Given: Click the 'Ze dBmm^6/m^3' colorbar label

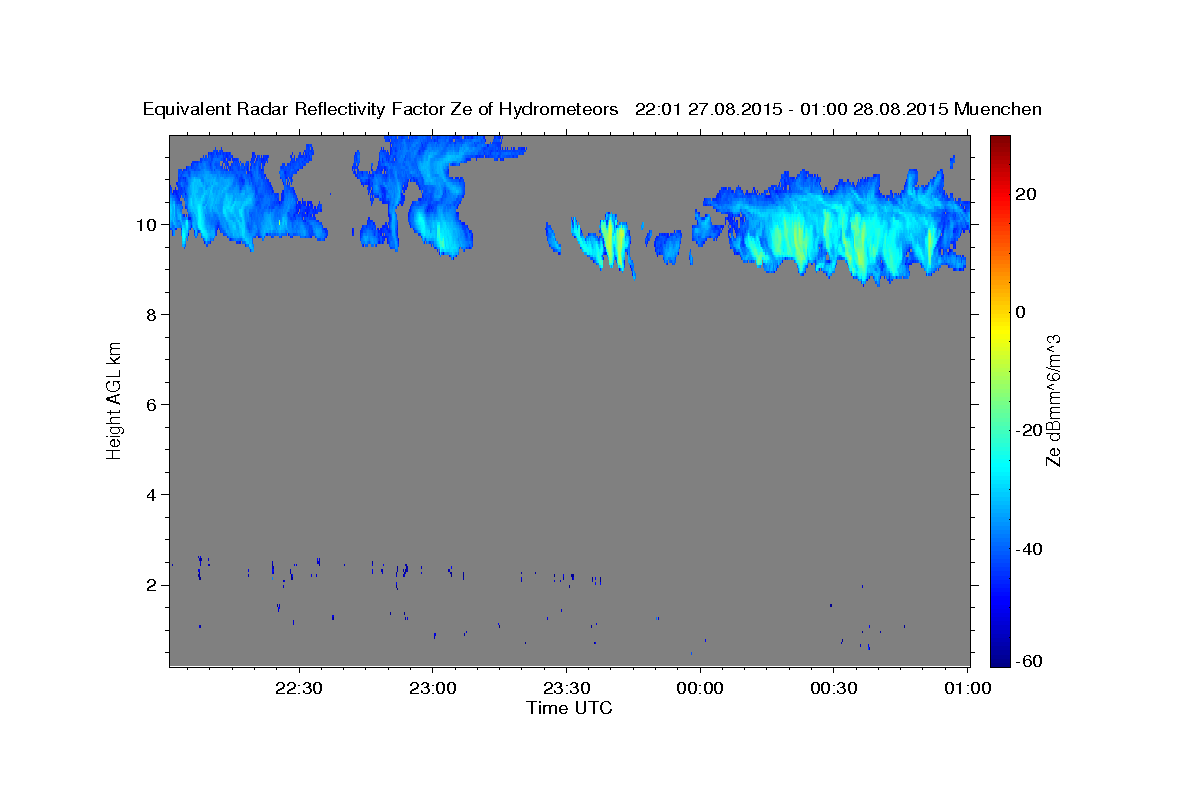Looking at the screenshot, I should point(1052,401).
